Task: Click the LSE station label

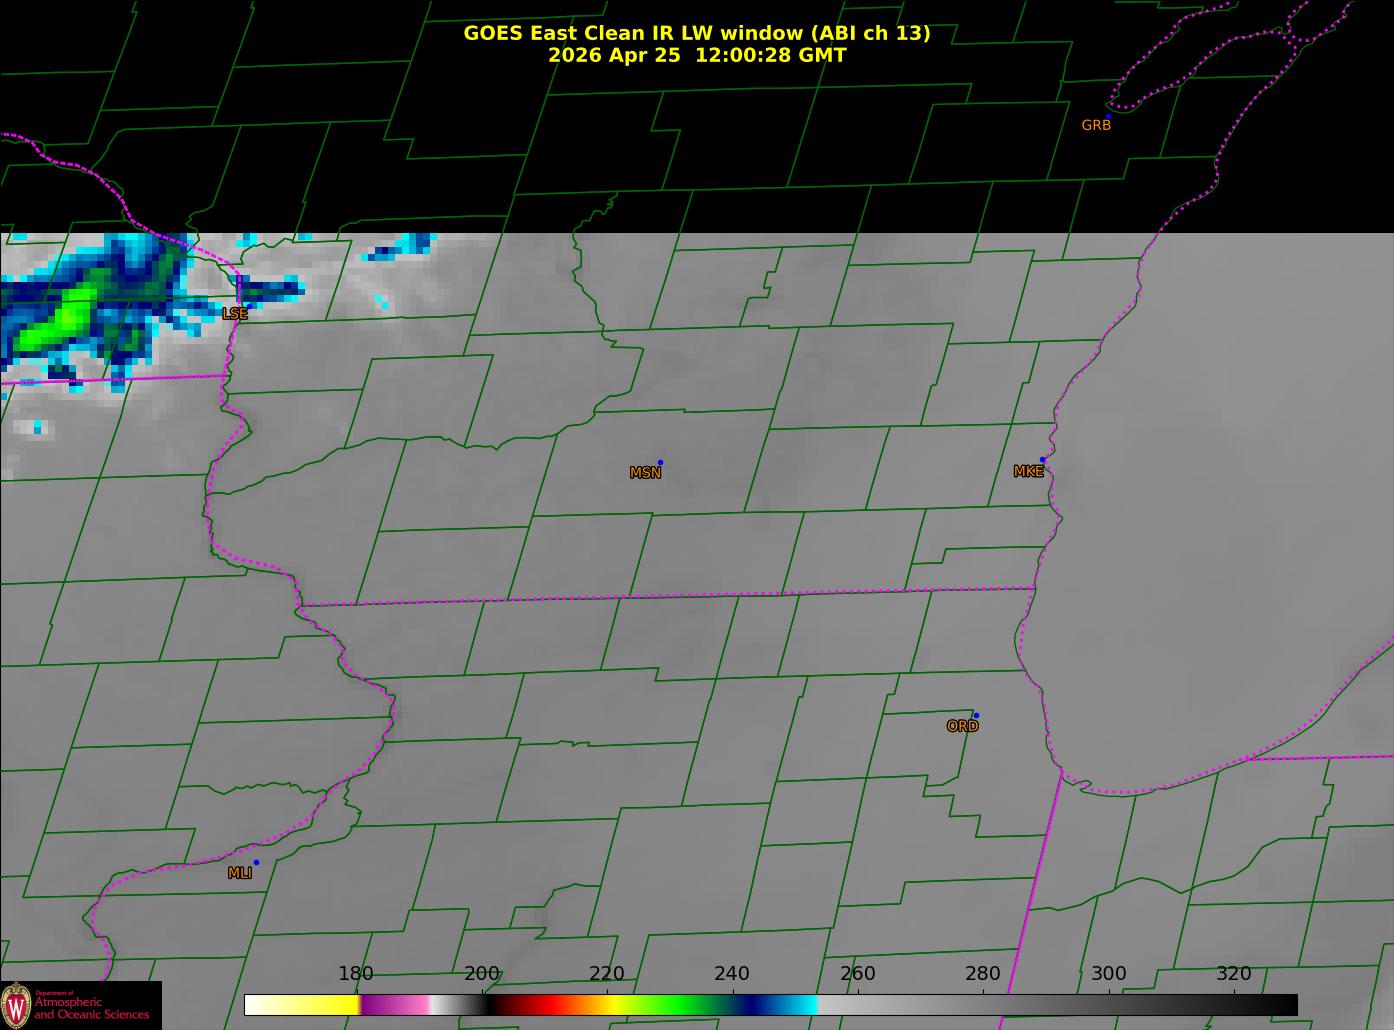Action: 235,313
